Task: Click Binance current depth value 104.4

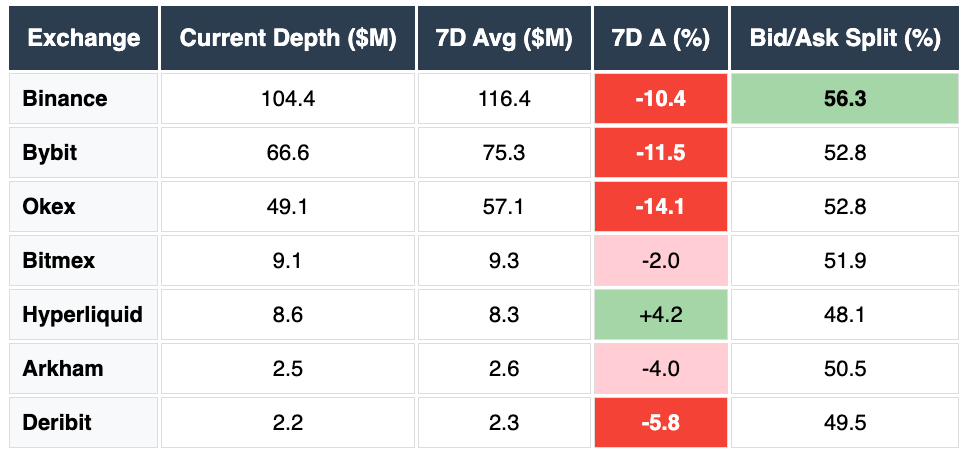Action: point(288,99)
